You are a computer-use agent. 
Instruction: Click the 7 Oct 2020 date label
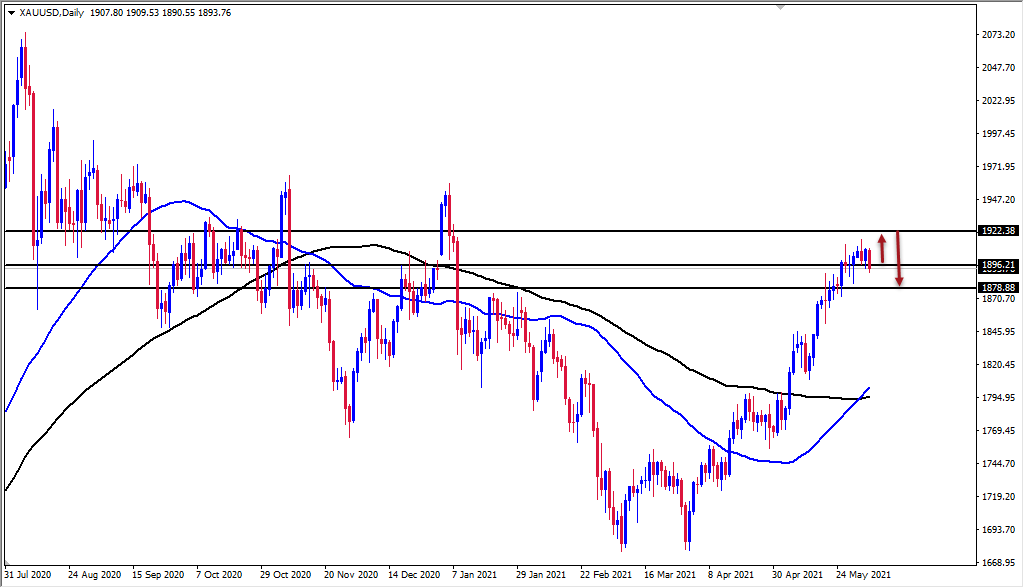(x=219, y=575)
